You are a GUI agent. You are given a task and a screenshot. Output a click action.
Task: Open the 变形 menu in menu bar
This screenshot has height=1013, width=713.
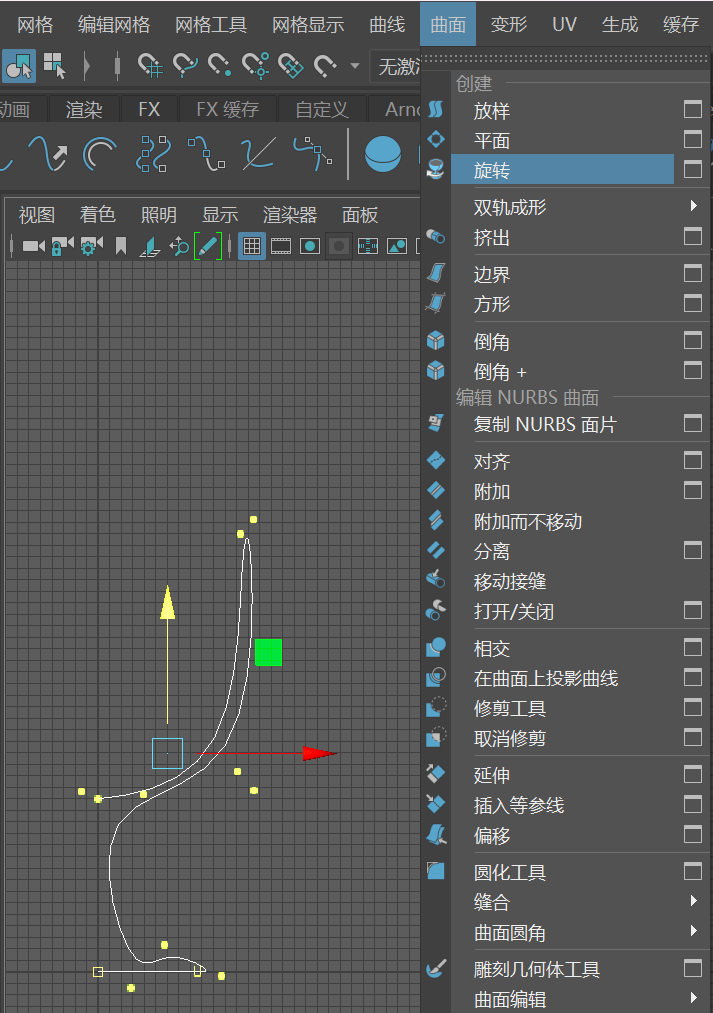pyautogui.click(x=509, y=24)
